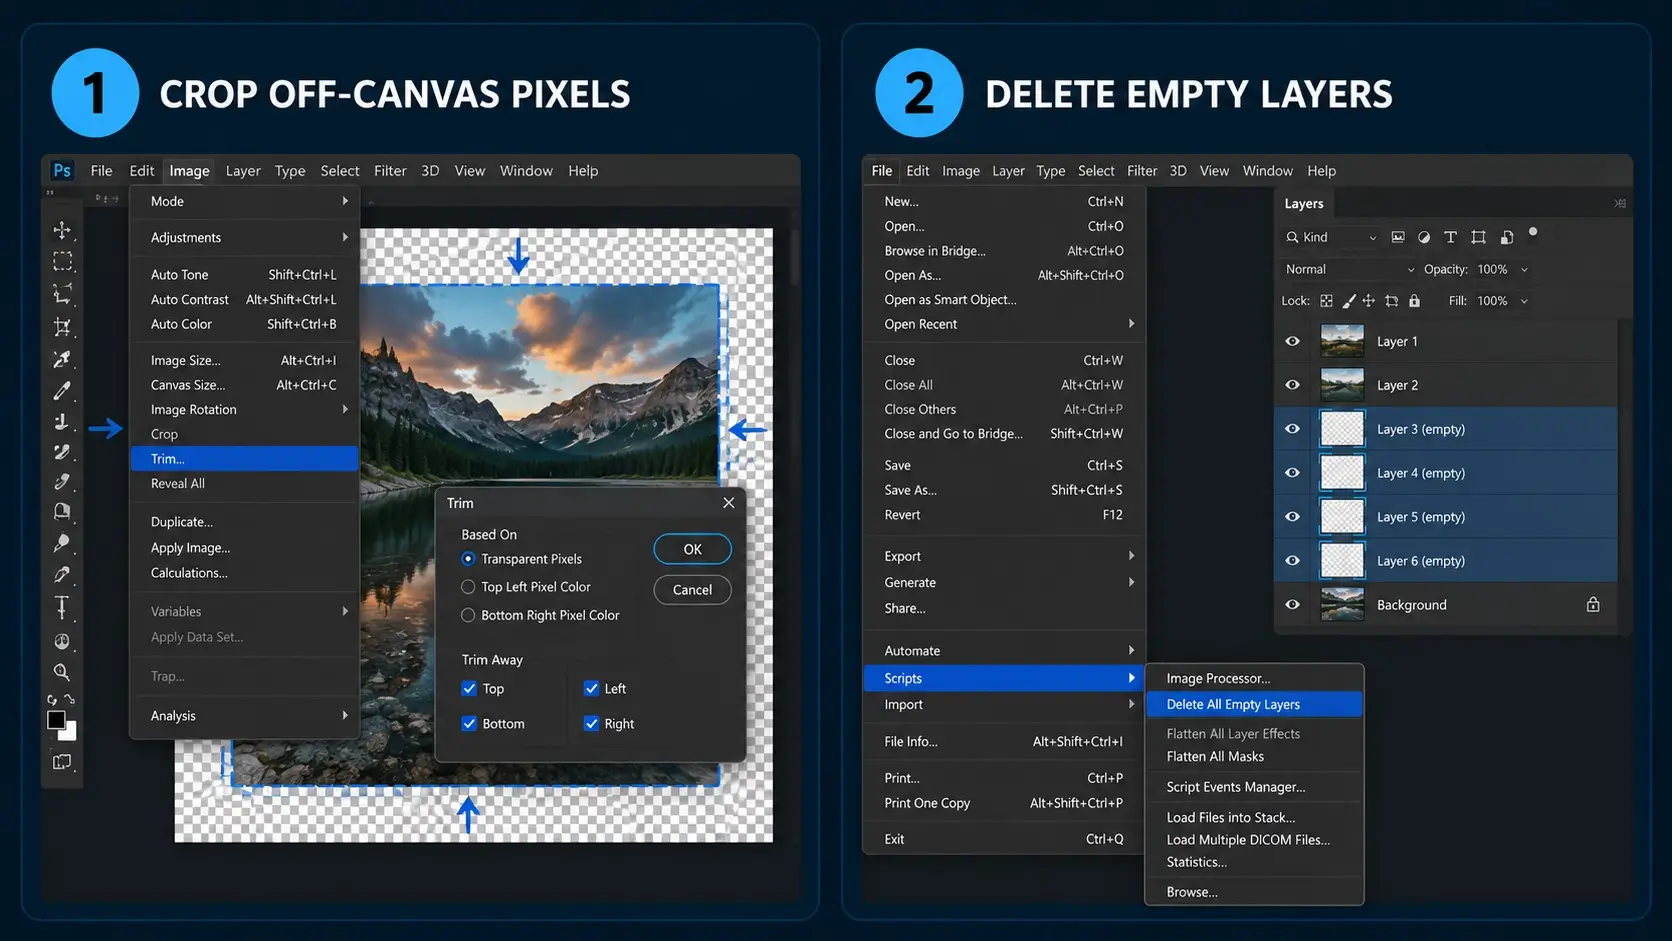Toggle visibility of Layer 4 (empty)

point(1292,472)
